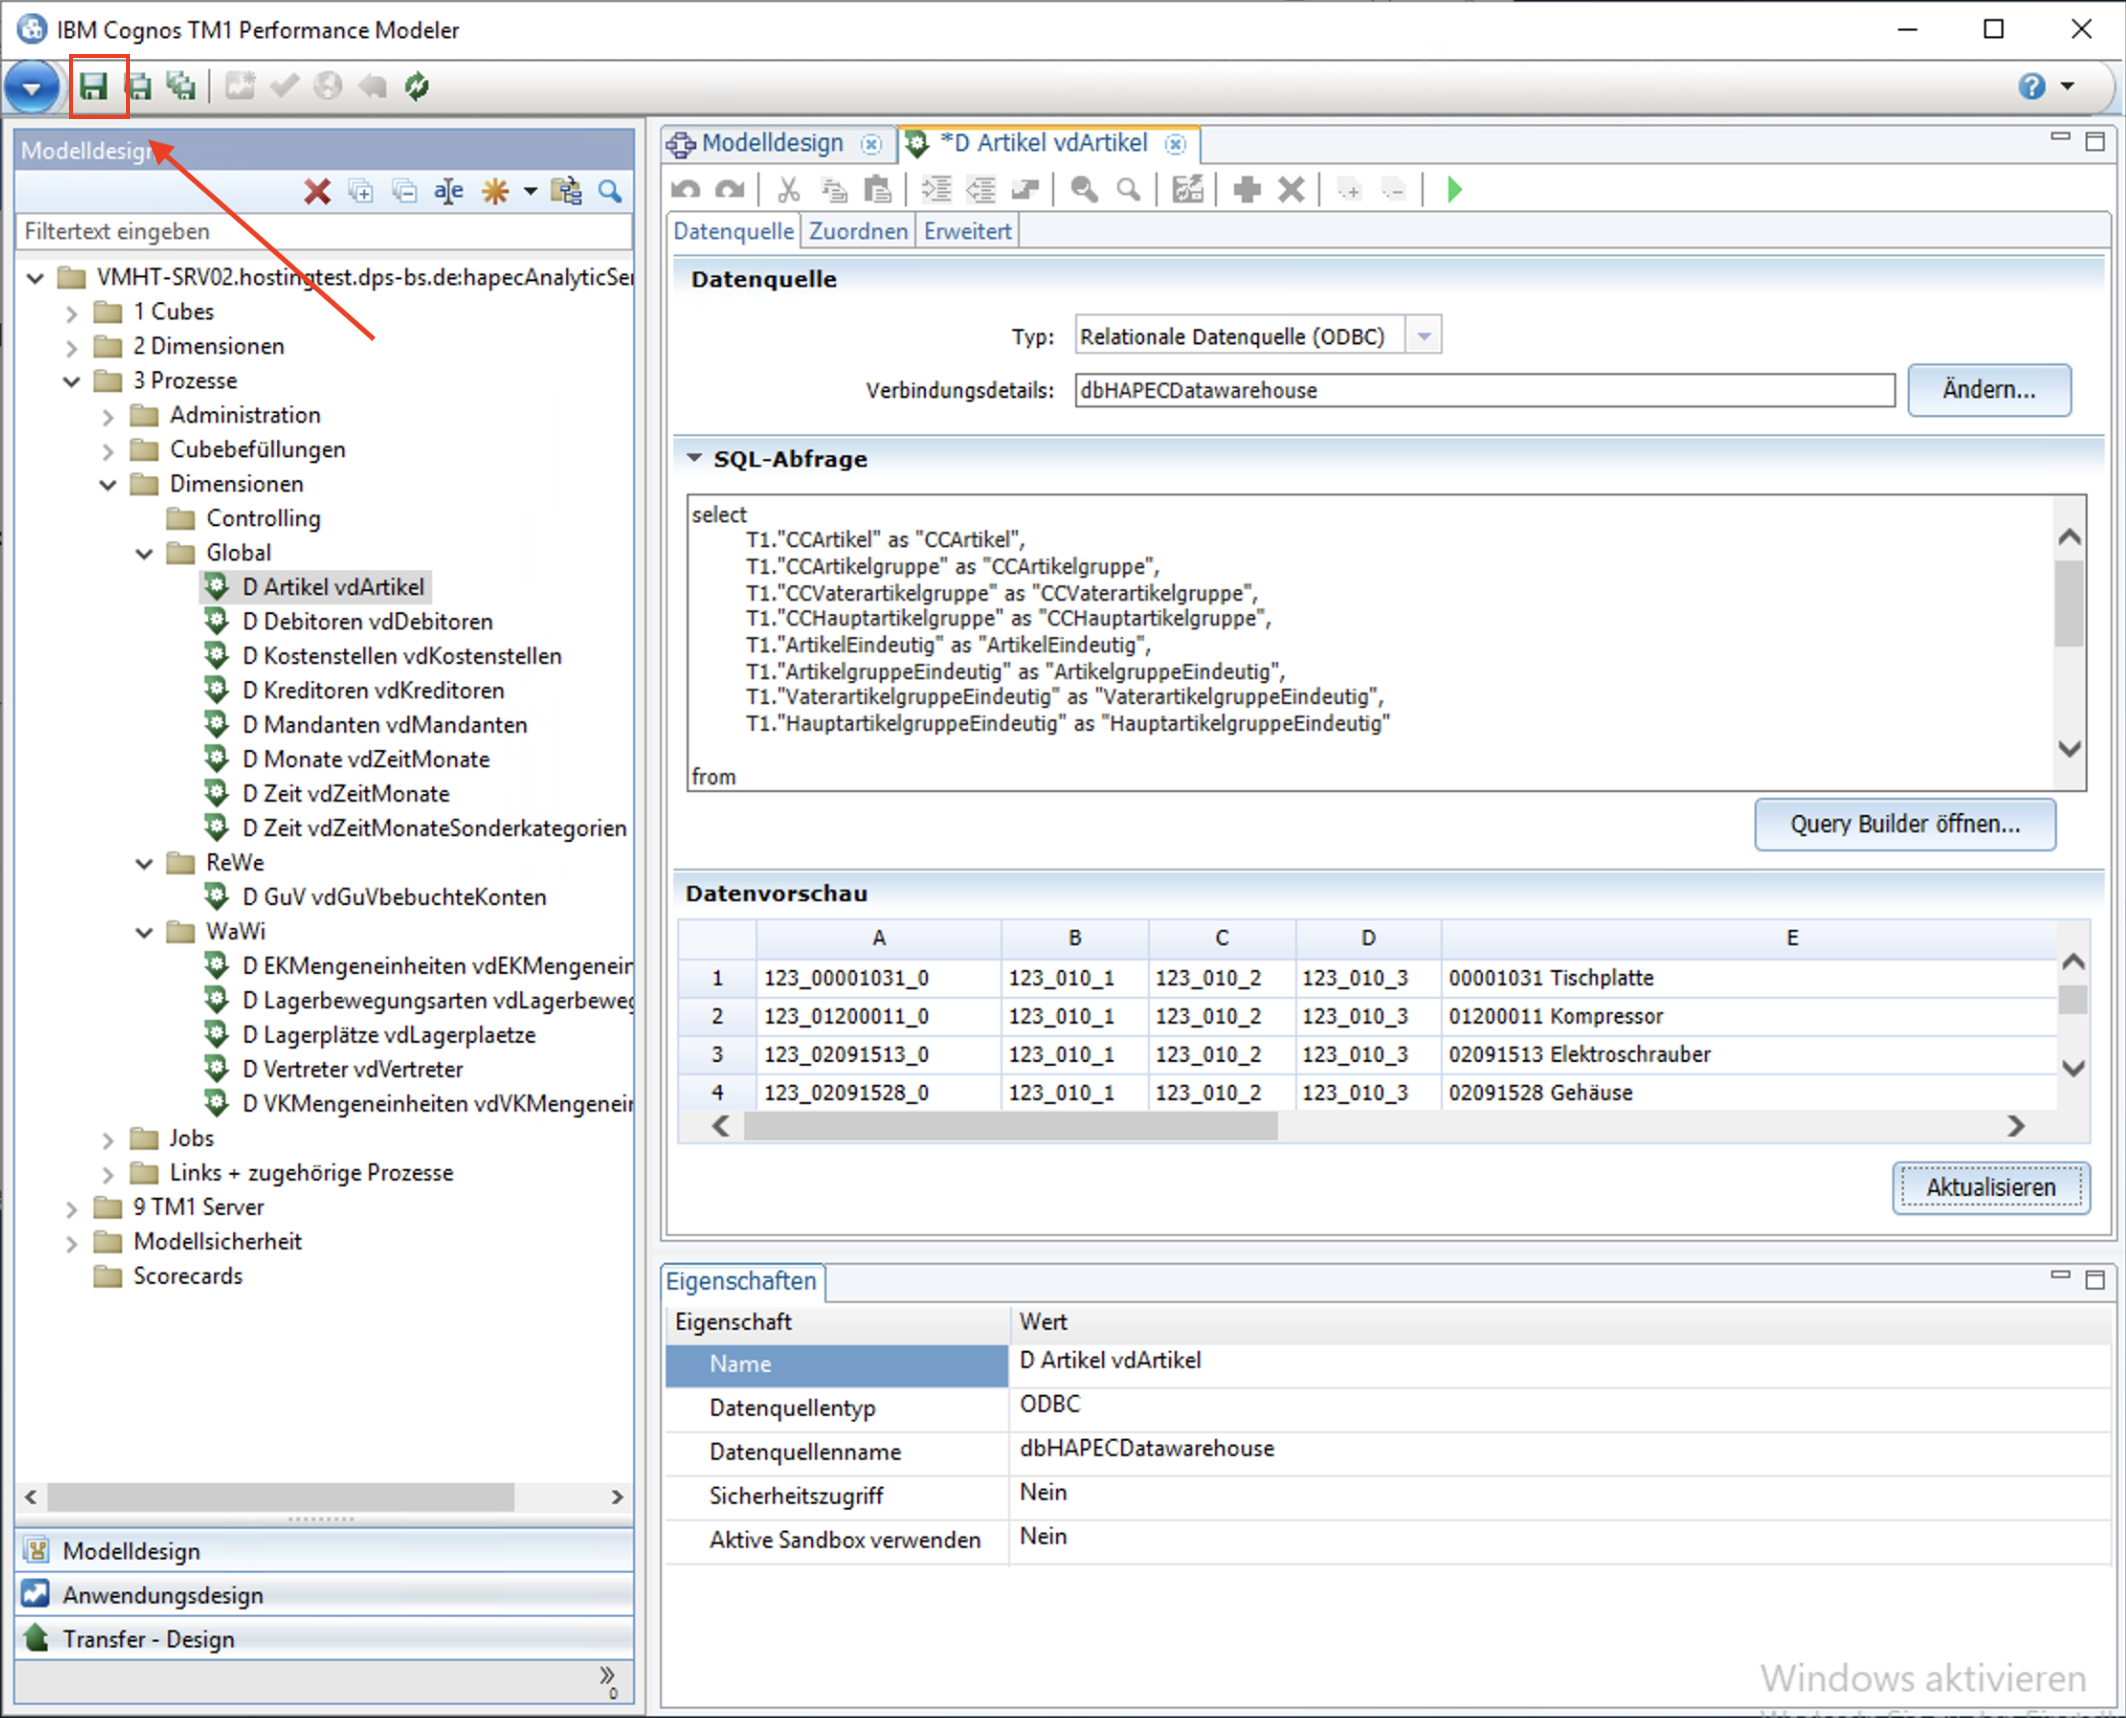Image resolution: width=2126 pixels, height=1718 pixels.
Task: Click the orange star new-object icon
Action: pyautogui.click(x=495, y=191)
